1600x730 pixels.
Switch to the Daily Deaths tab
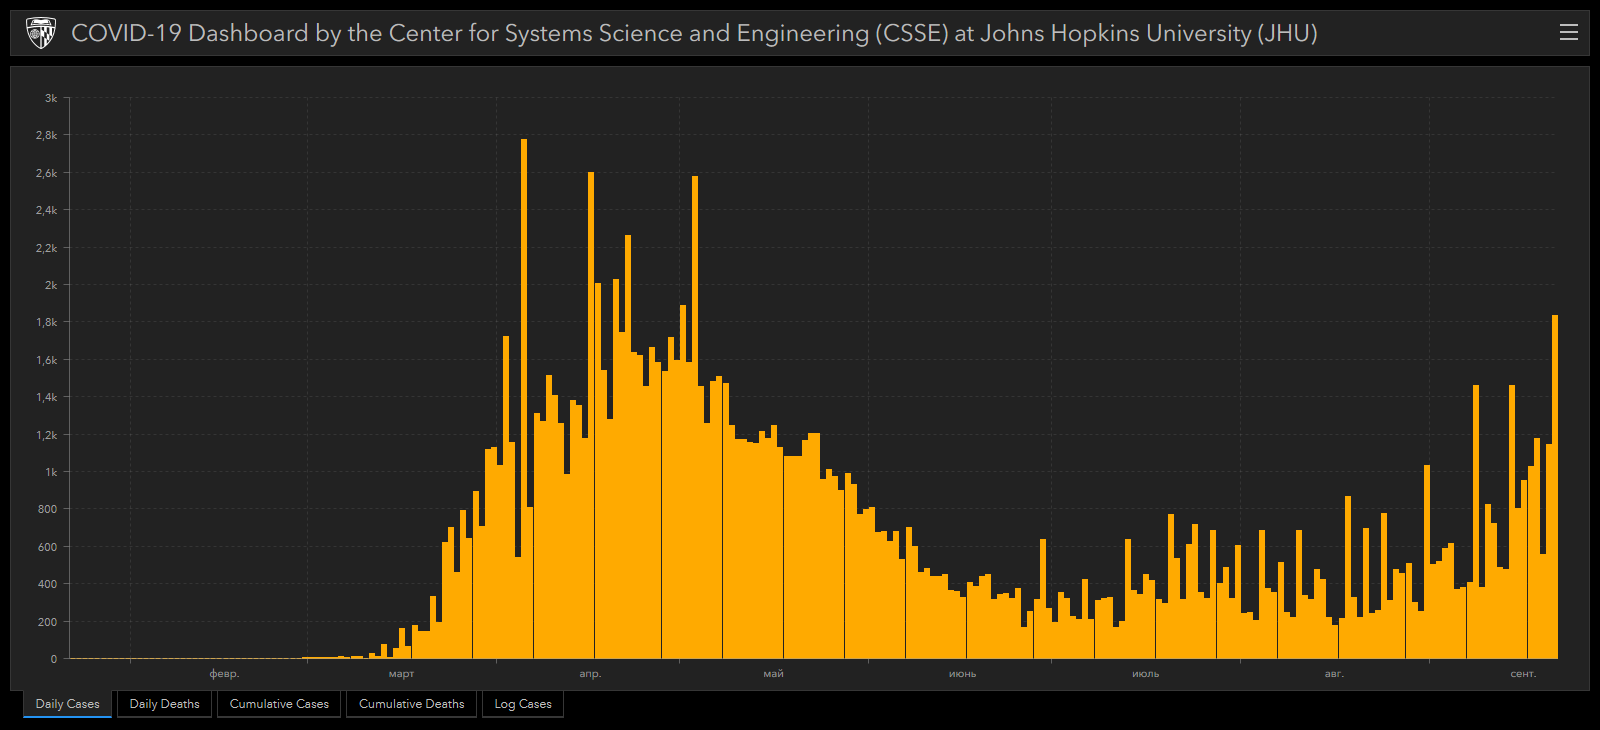(x=164, y=704)
